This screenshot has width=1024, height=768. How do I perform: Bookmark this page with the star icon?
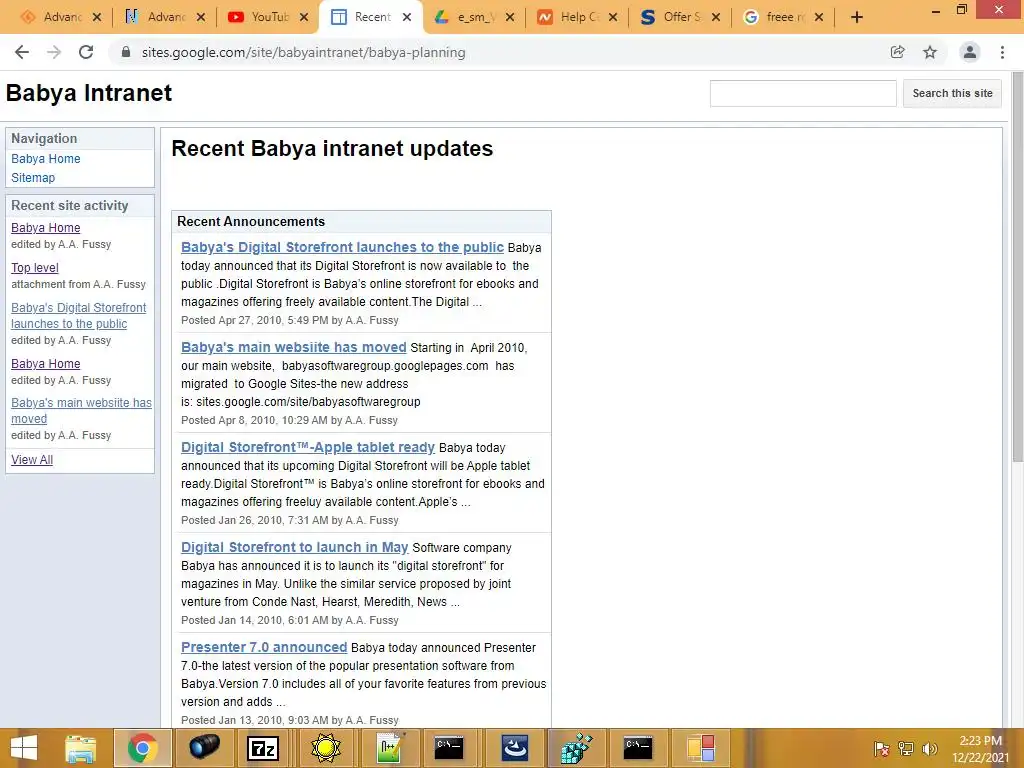pos(930,52)
